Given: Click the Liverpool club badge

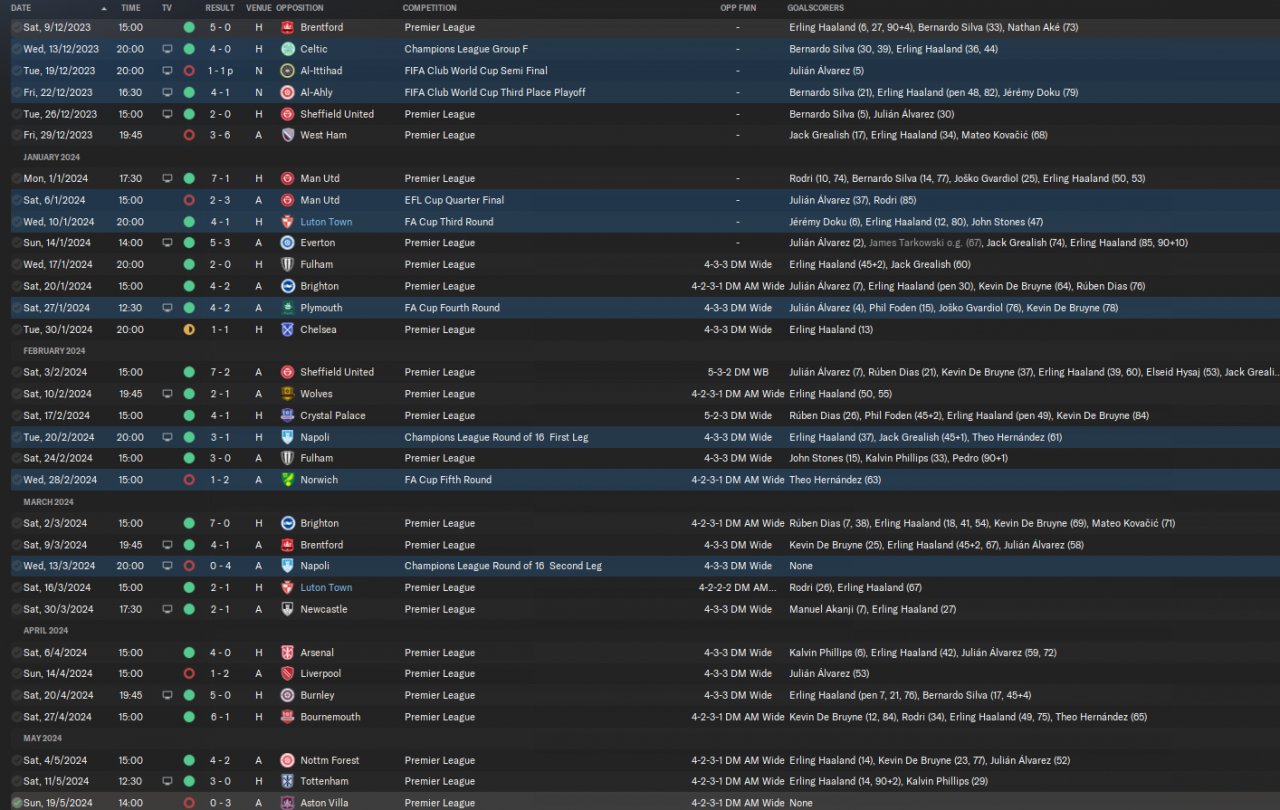Looking at the screenshot, I should tap(287, 674).
